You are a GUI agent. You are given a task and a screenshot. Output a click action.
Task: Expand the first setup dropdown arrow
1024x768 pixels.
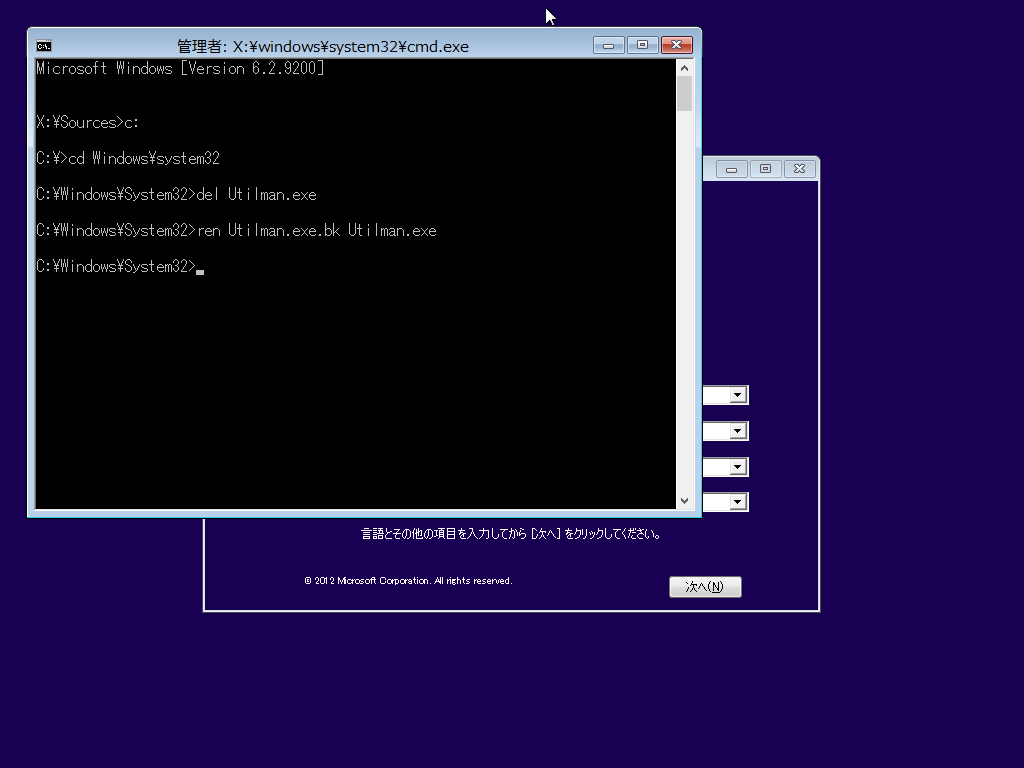point(738,395)
